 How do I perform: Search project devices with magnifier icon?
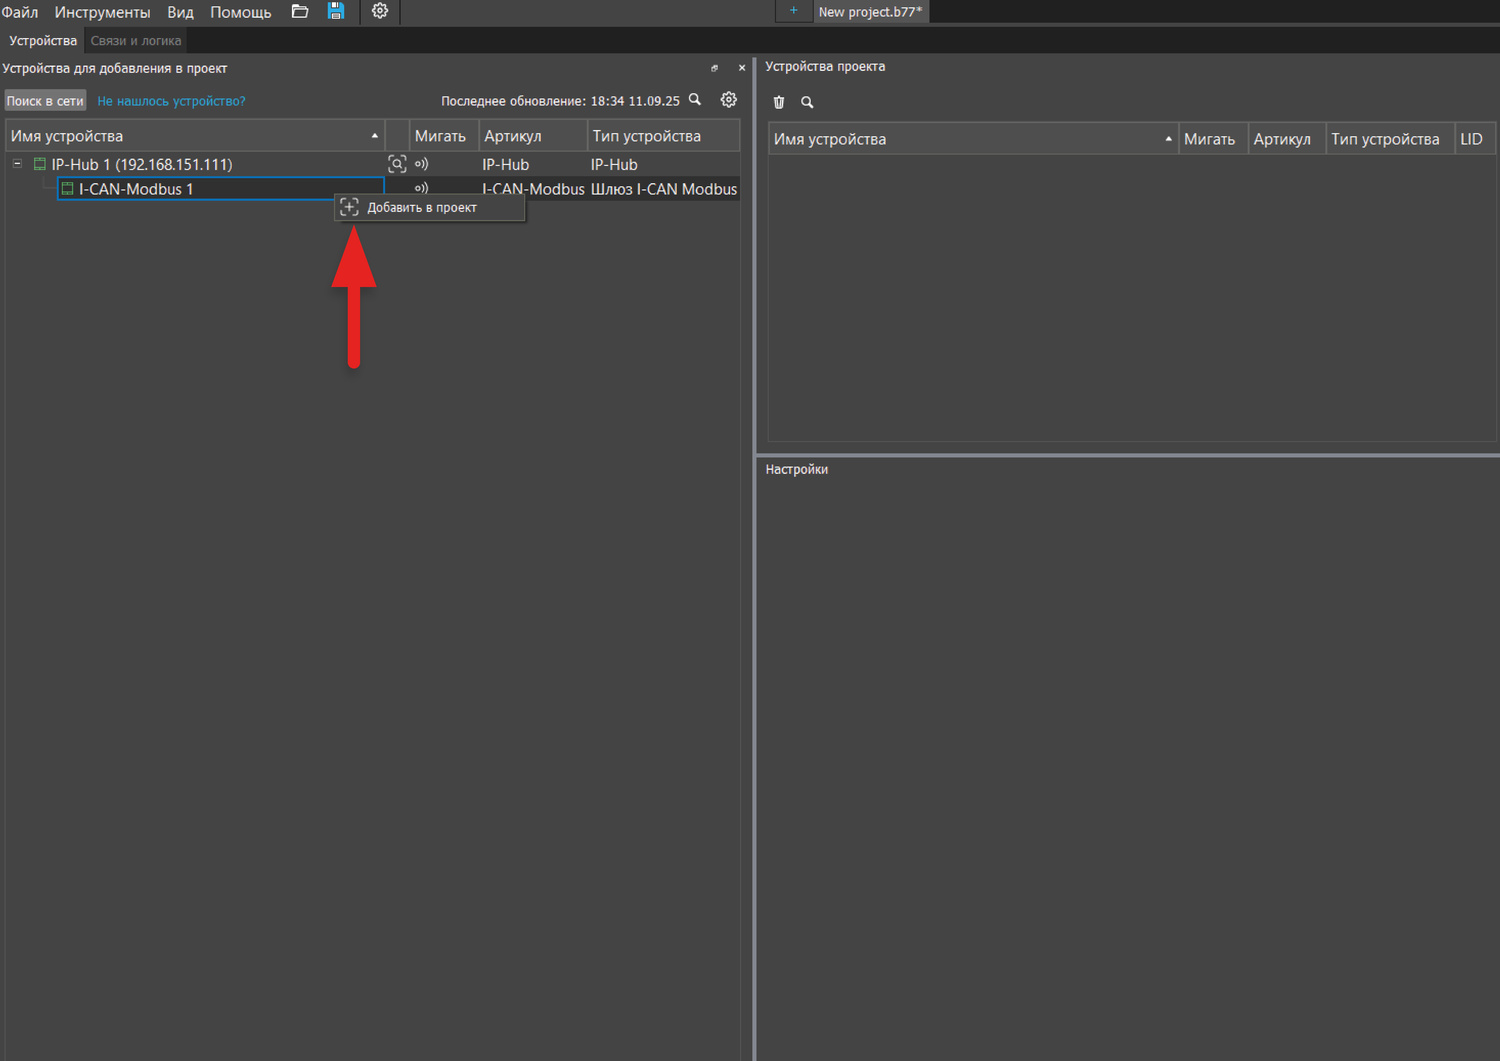click(x=807, y=102)
